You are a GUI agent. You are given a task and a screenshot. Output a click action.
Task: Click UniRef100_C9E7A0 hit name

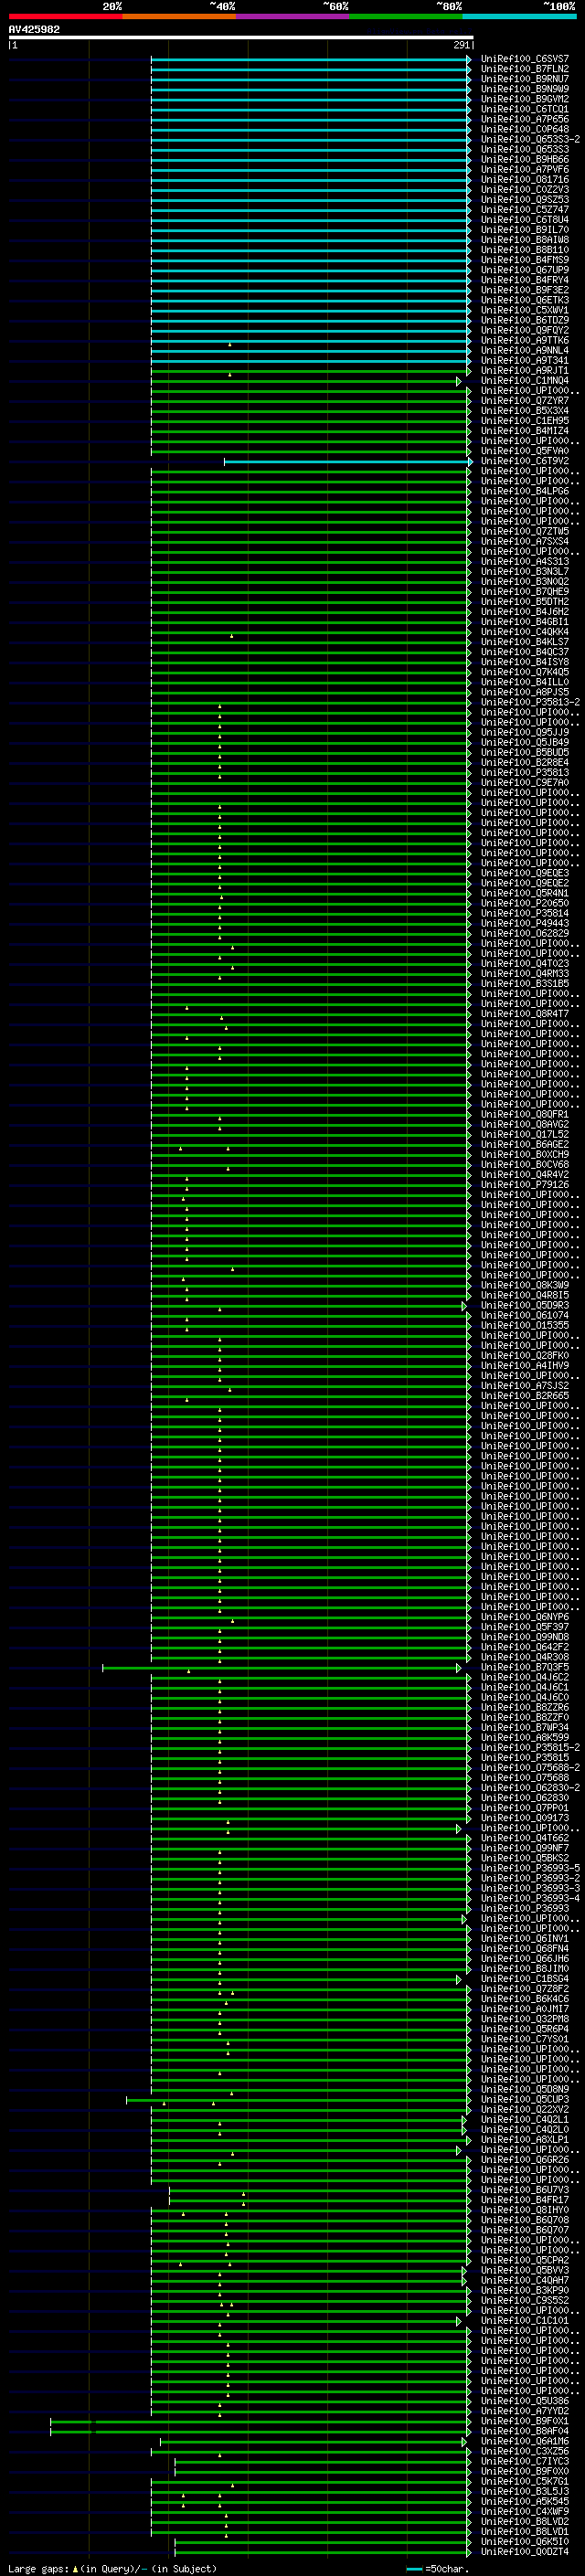[525, 782]
